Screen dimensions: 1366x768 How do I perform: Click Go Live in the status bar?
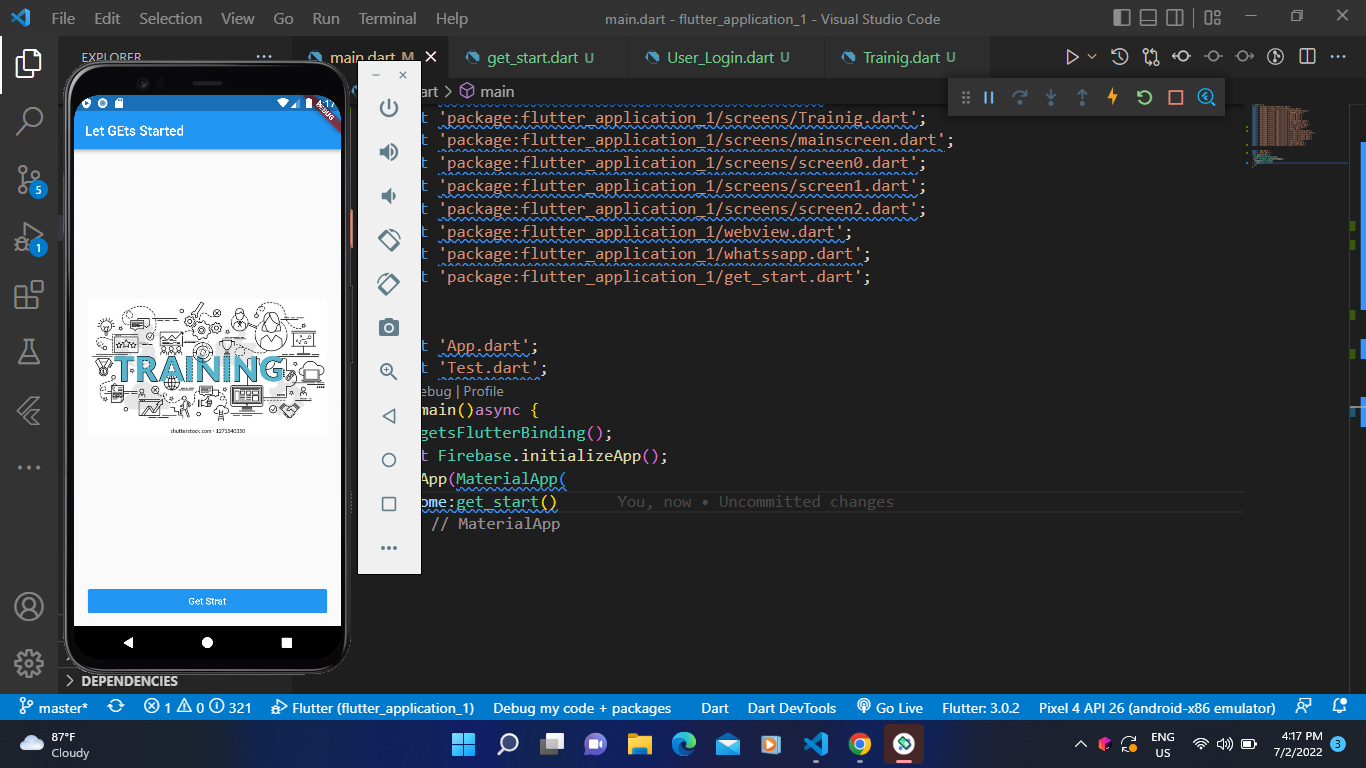pos(889,708)
